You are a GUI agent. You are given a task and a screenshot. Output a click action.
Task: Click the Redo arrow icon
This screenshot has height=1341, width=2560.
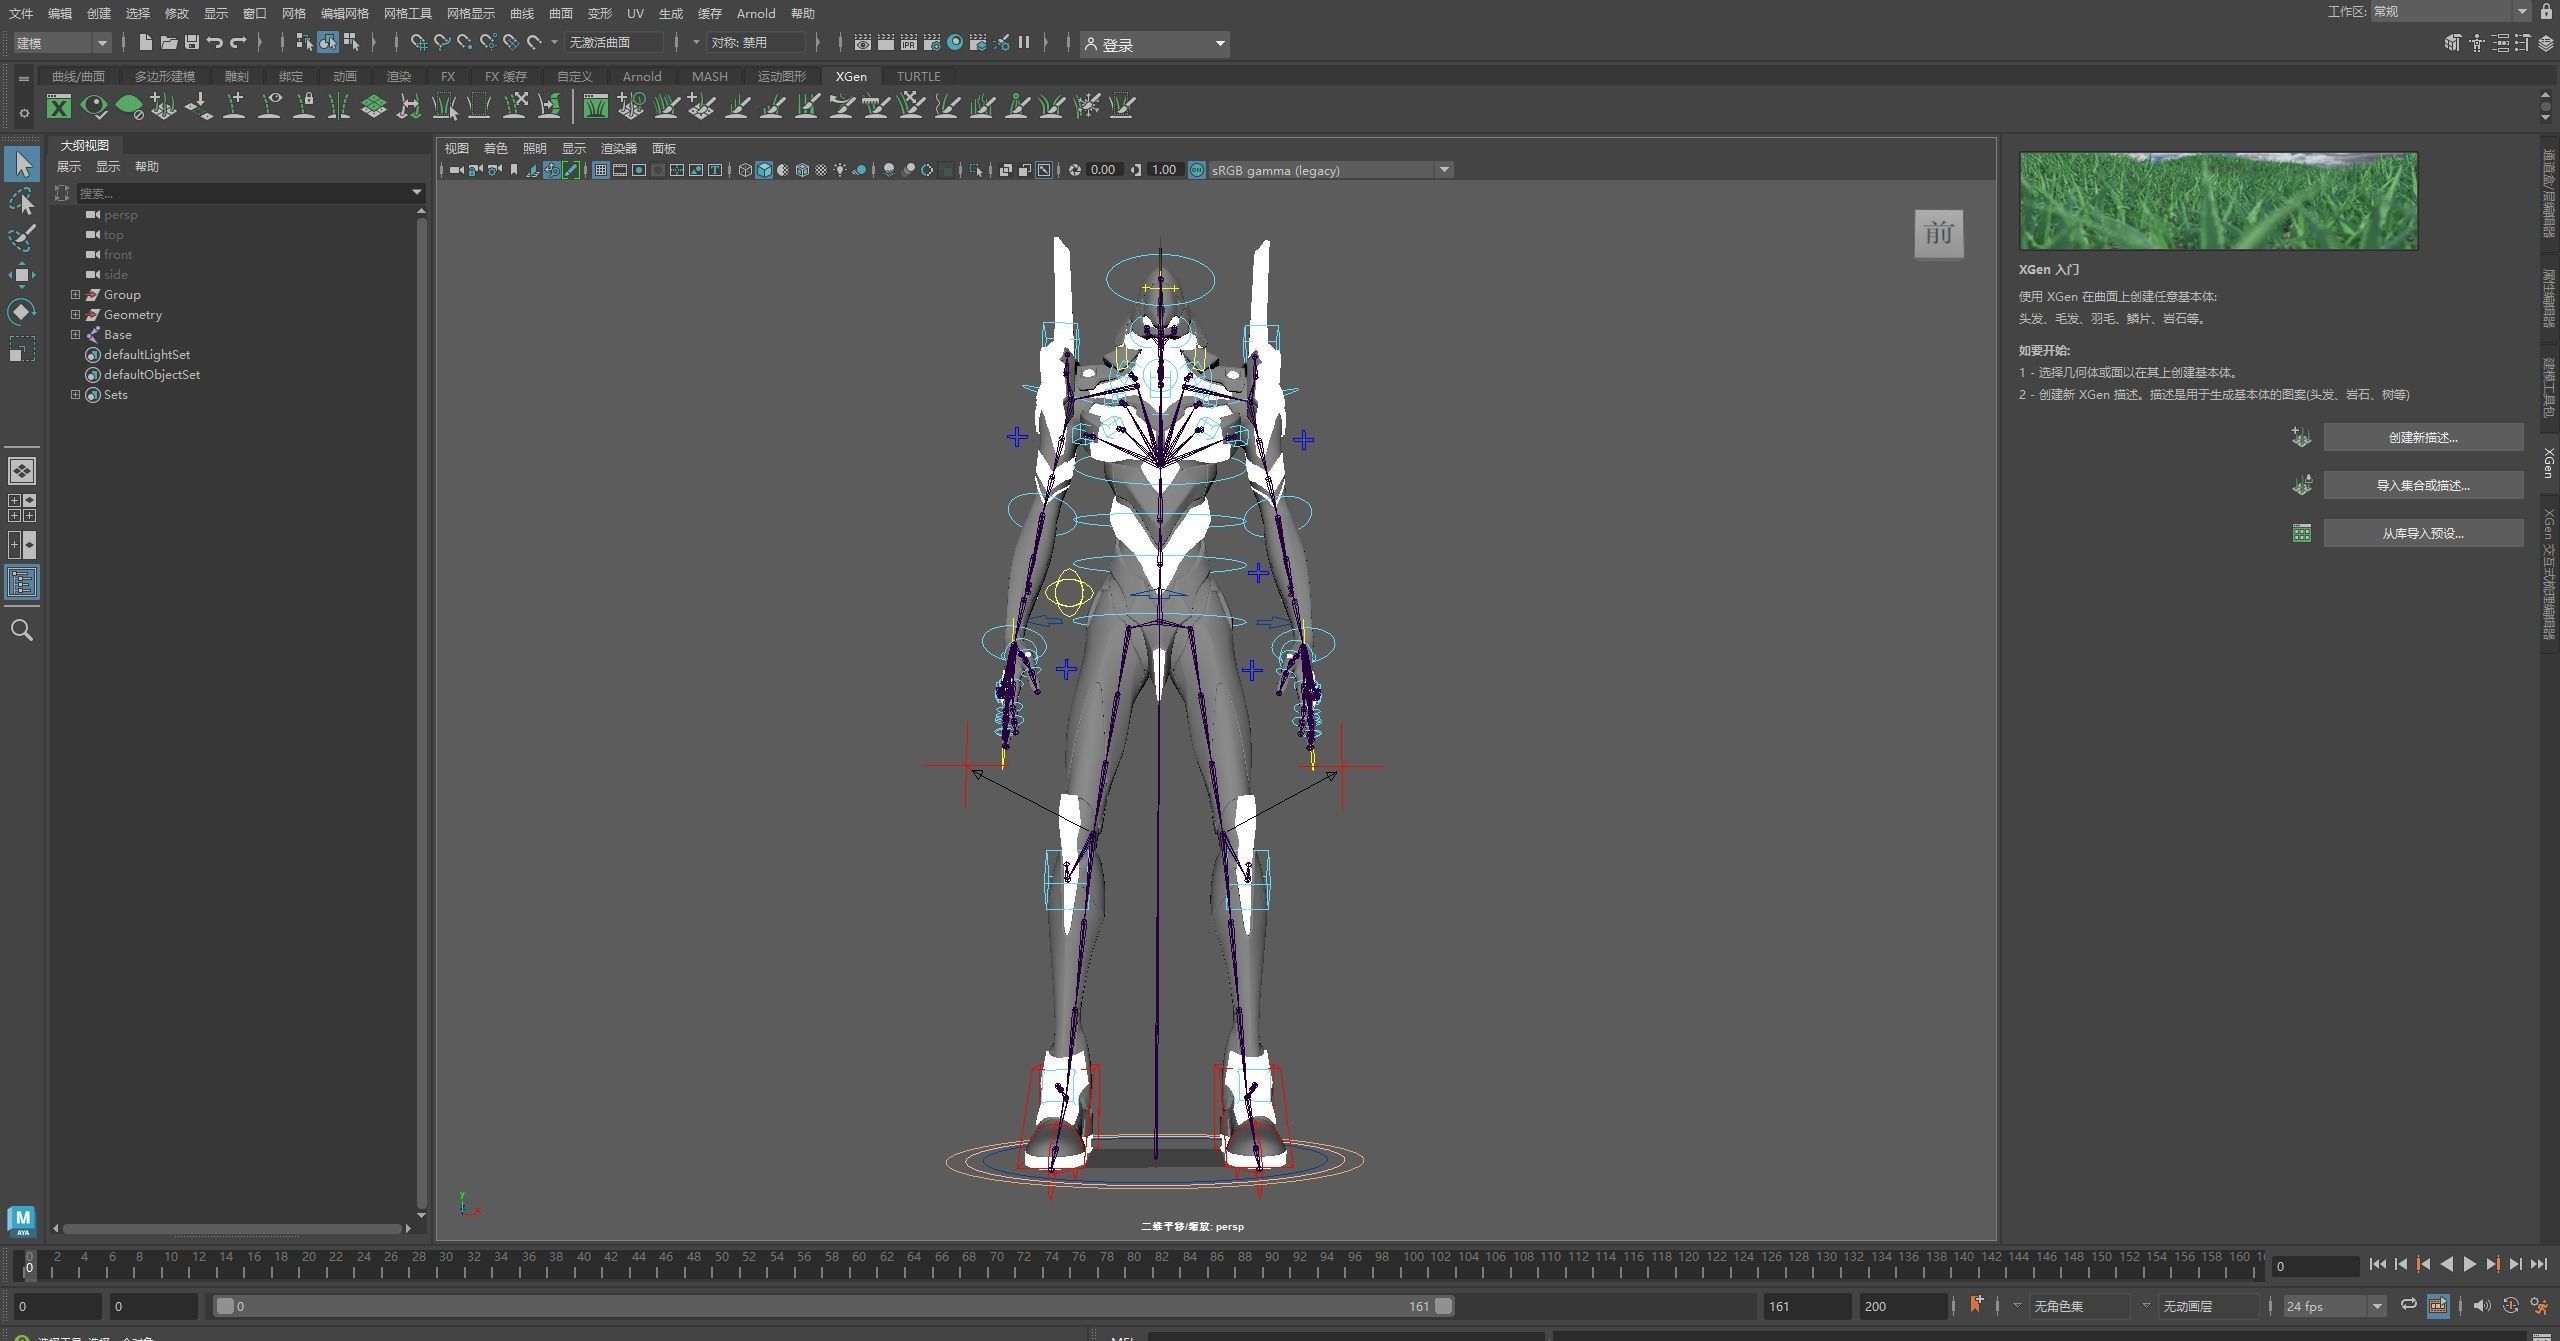(x=238, y=42)
